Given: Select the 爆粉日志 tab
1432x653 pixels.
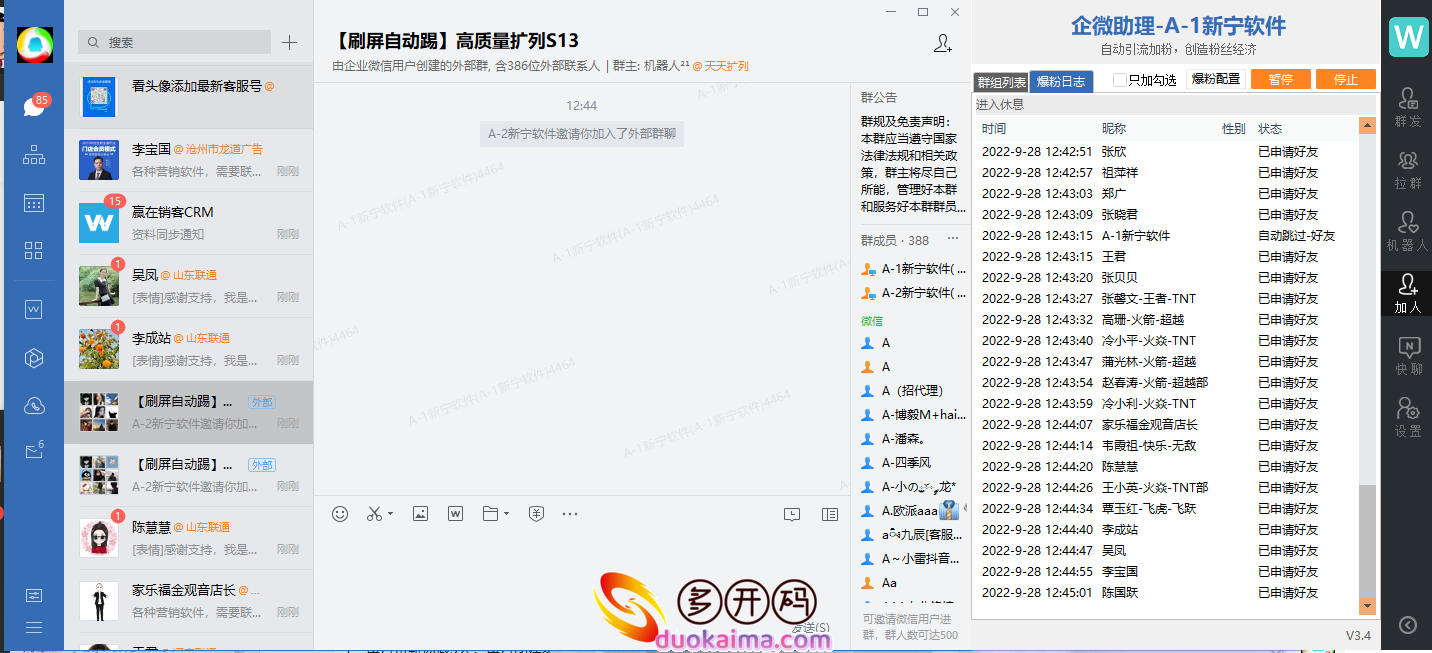Looking at the screenshot, I should [1061, 82].
